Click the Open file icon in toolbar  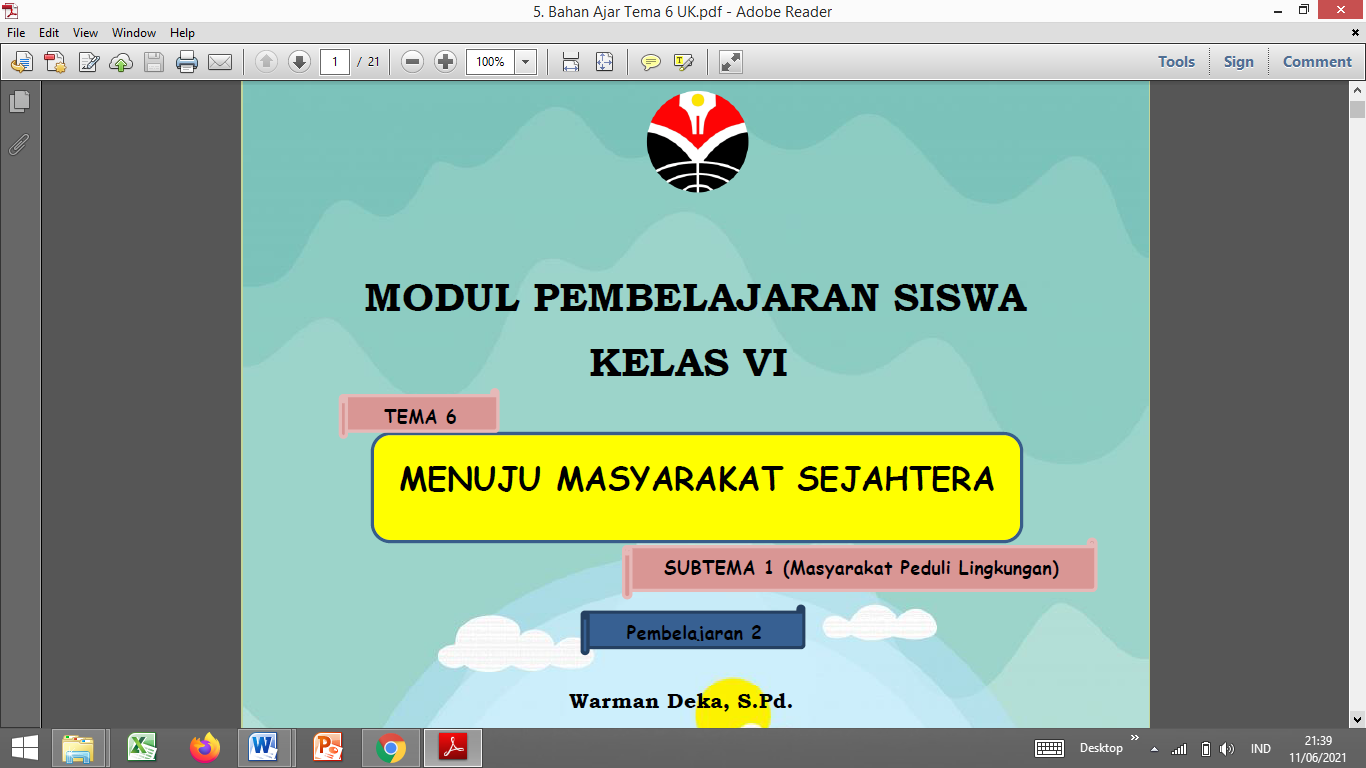coord(21,62)
